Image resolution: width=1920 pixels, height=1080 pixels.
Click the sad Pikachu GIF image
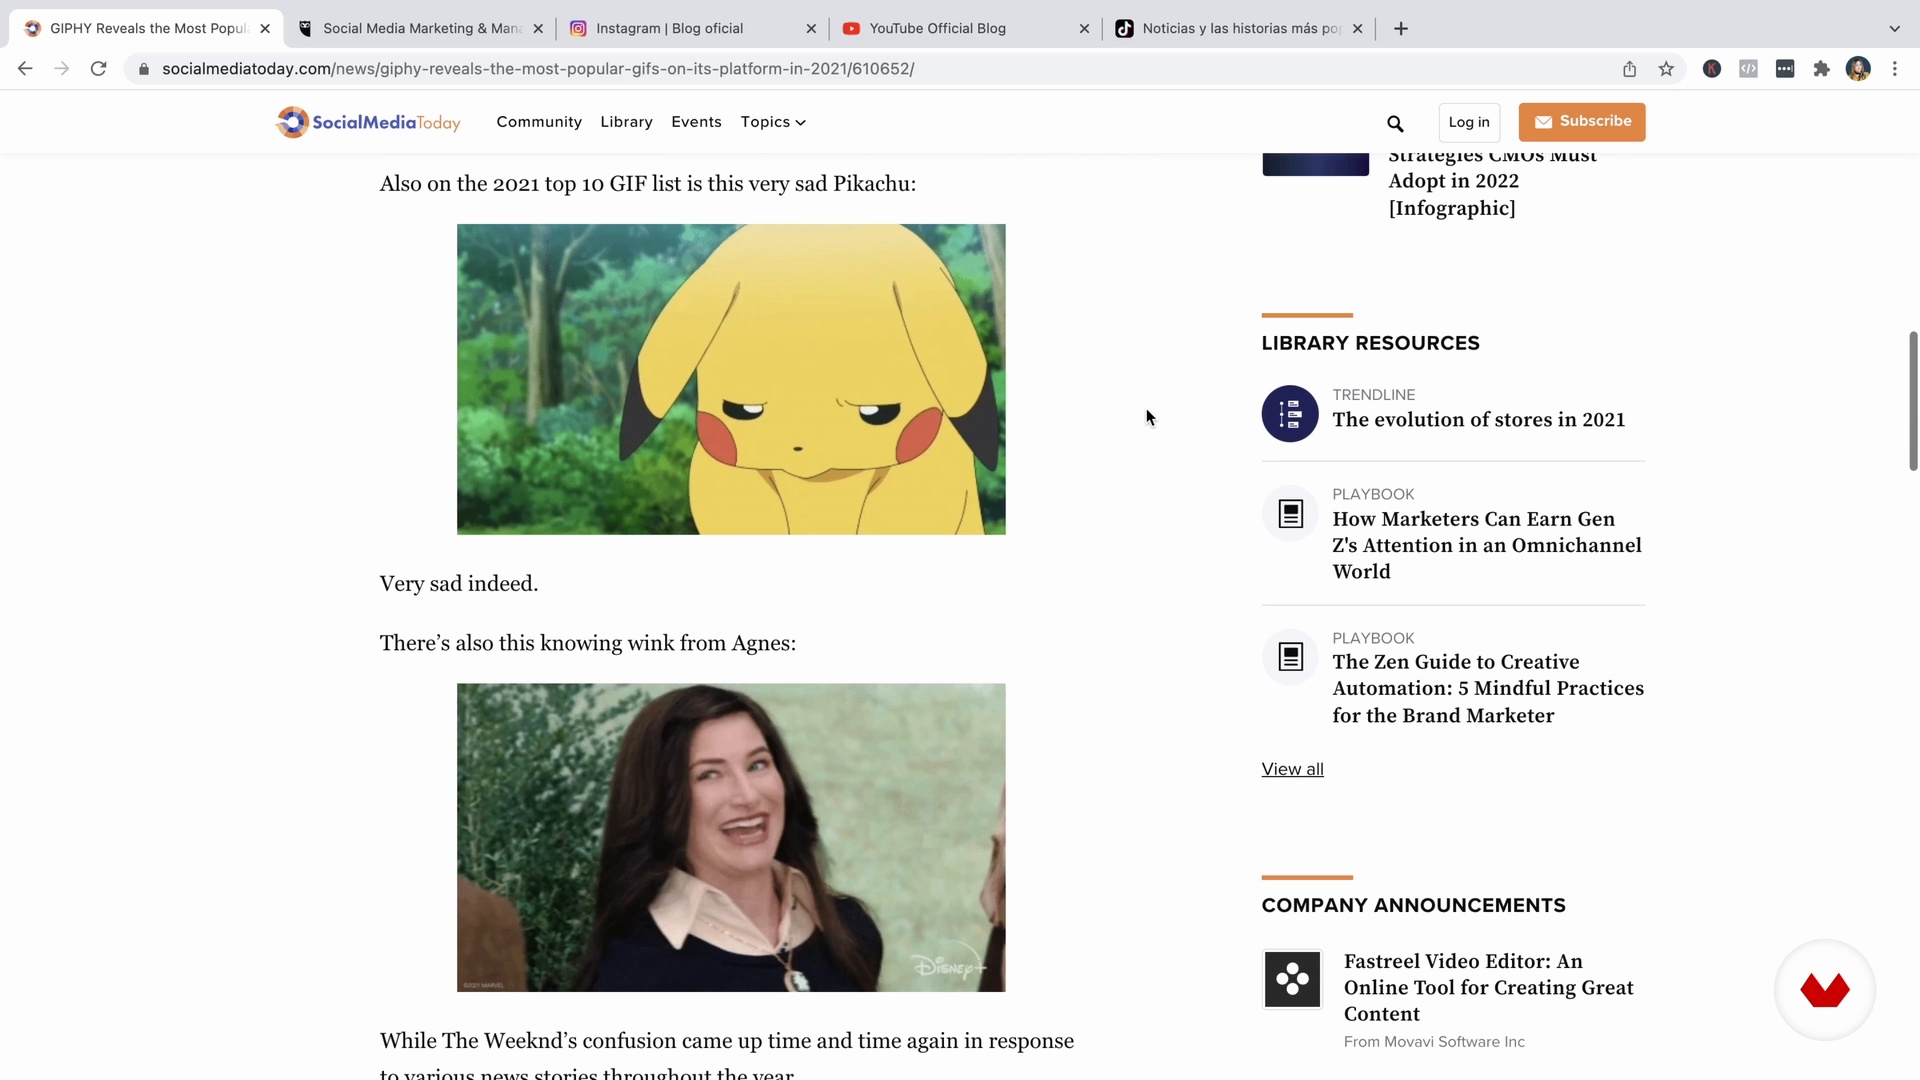coord(731,379)
